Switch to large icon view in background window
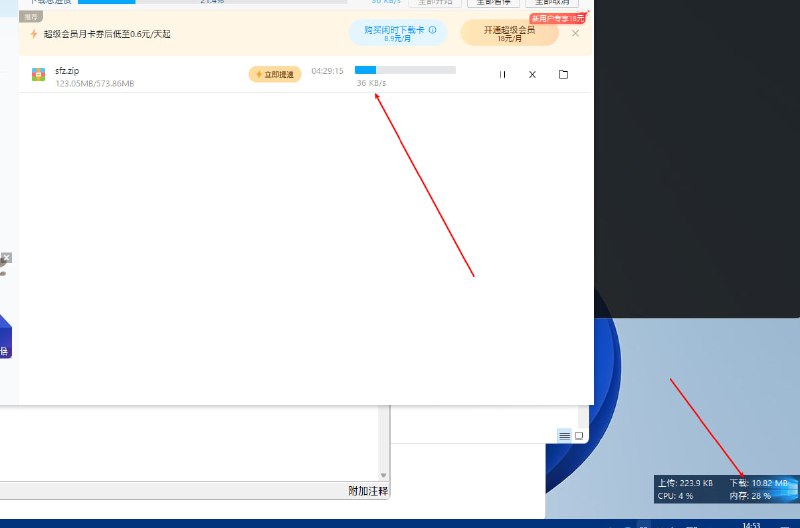Image resolution: width=800 pixels, height=528 pixels. (x=579, y=436)
